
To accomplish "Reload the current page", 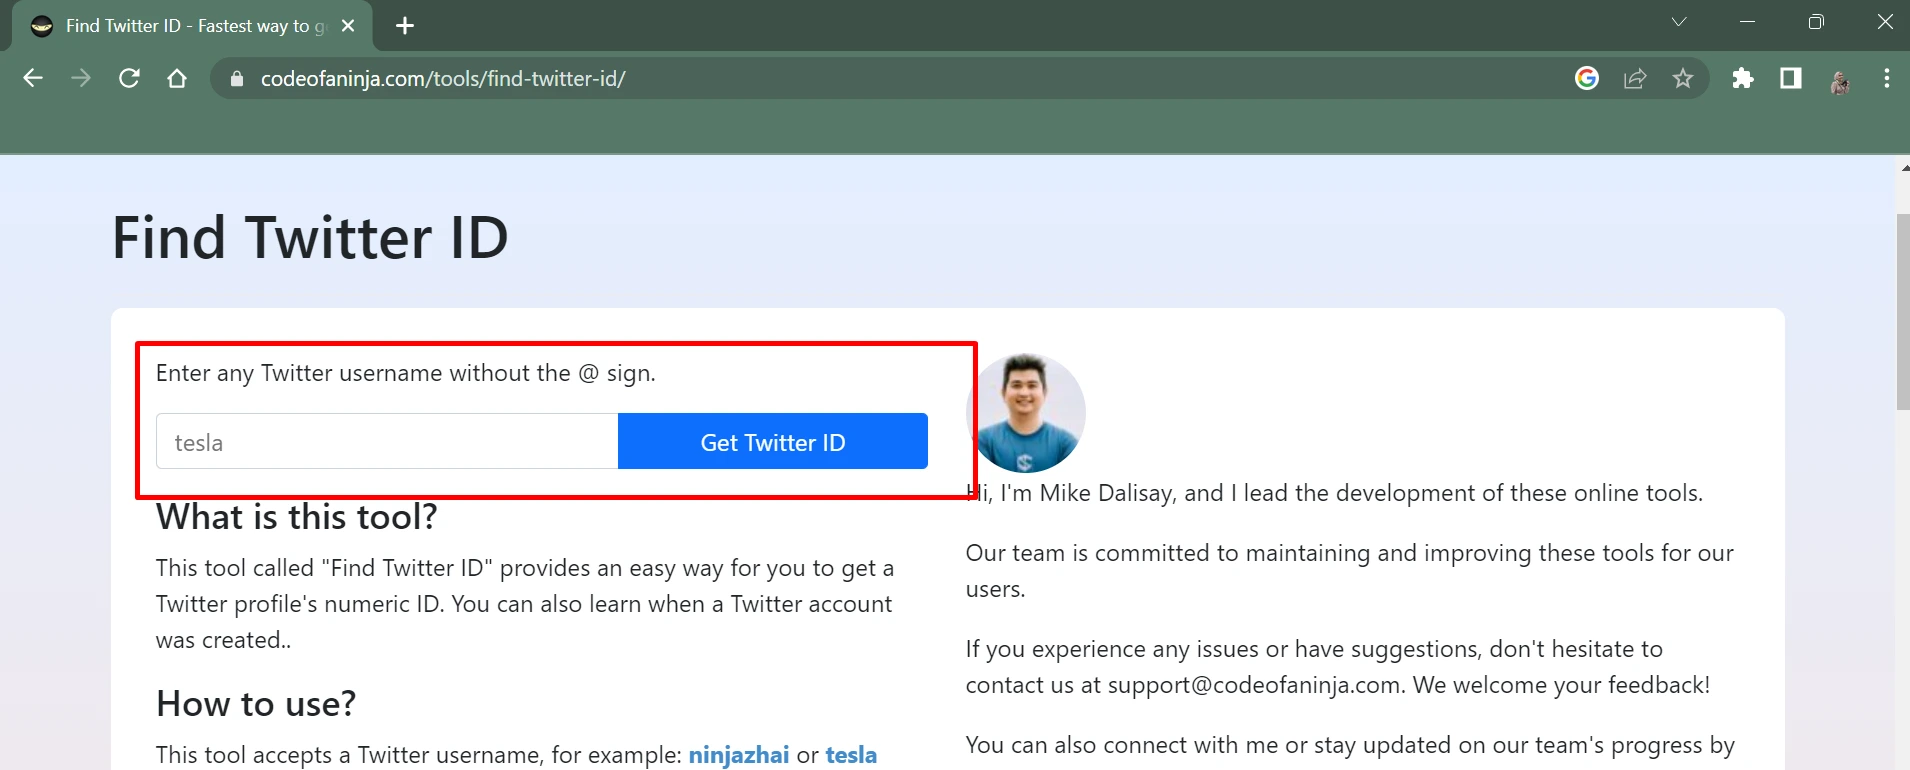I will click(x=129, y=78).
